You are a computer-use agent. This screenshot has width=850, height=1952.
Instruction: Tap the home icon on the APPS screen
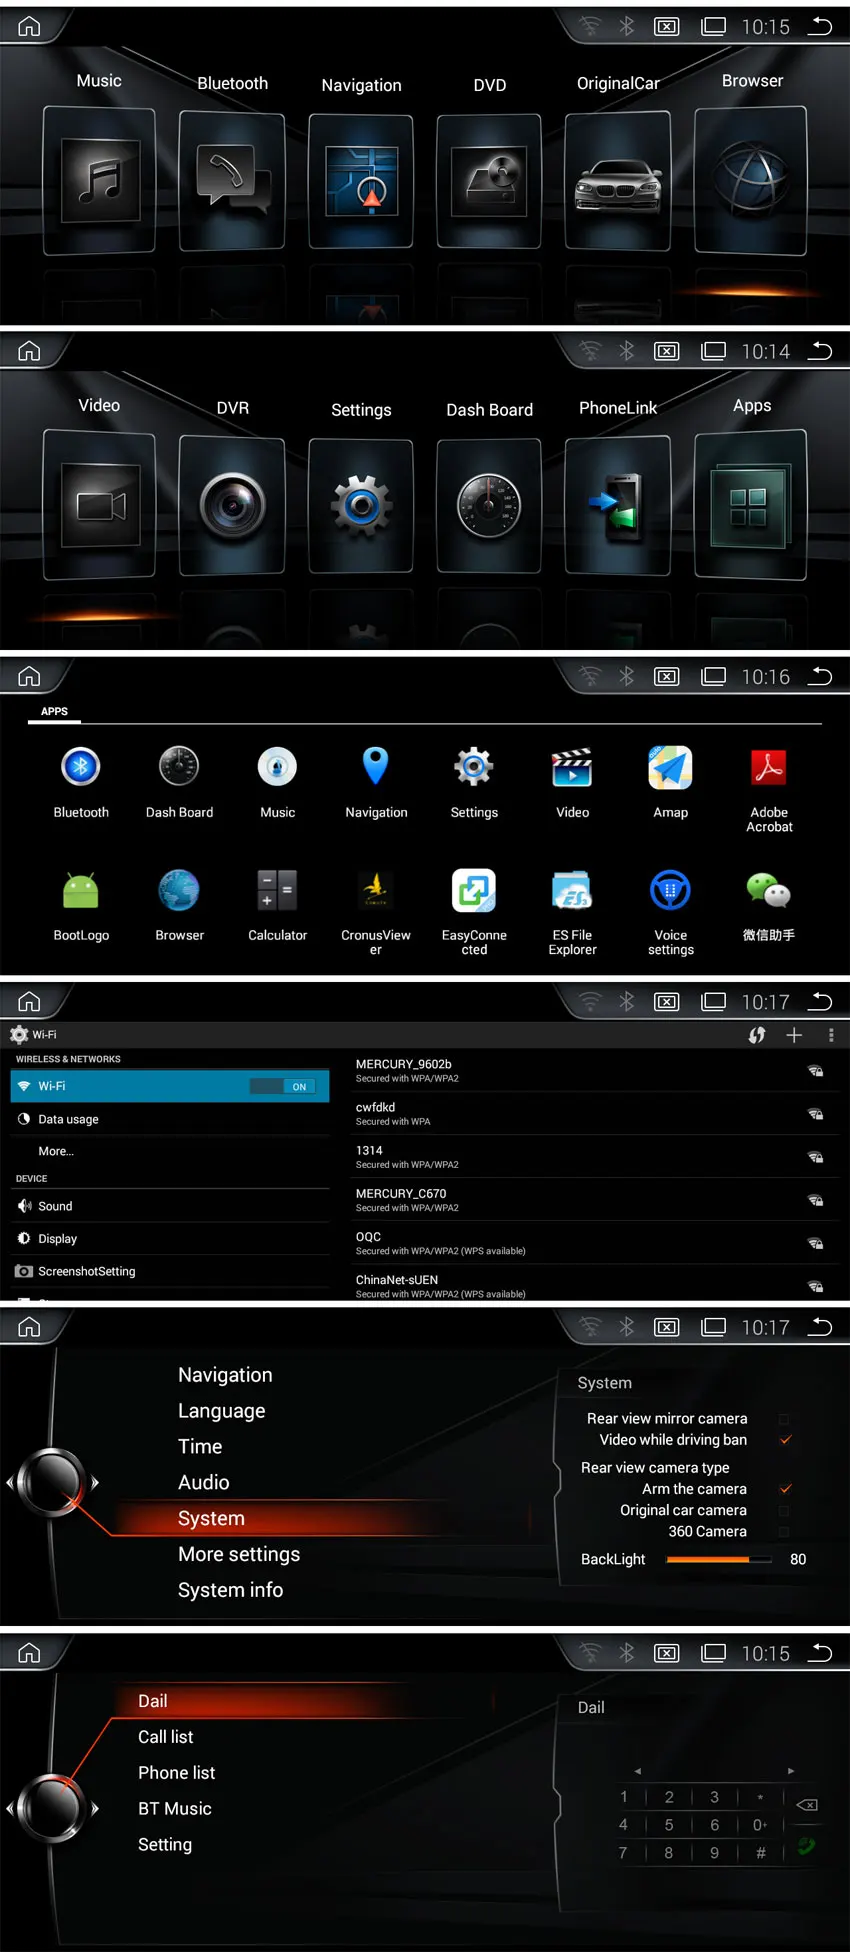coord(29,677)
